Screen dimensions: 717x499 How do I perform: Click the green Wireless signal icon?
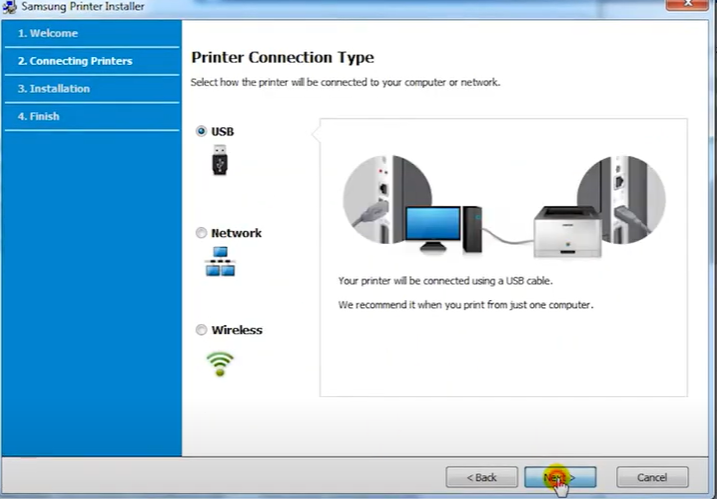point(220,364)
